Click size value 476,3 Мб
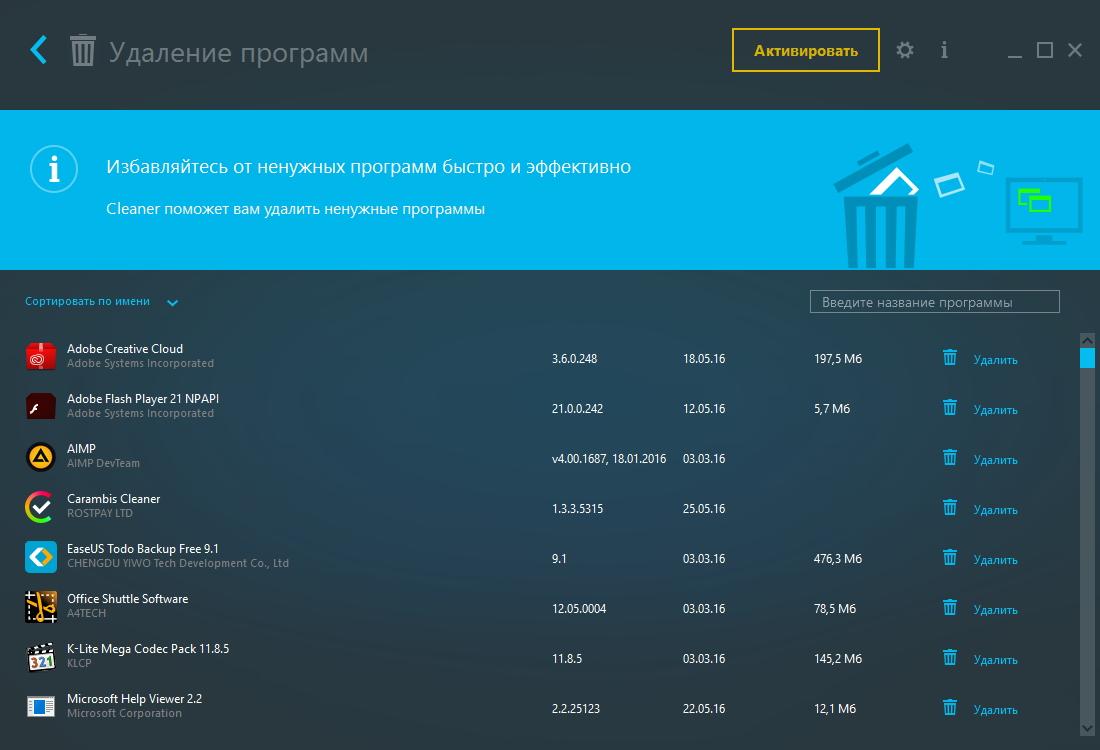Viewport: 1100px width, 750px height. click(838, 558)
